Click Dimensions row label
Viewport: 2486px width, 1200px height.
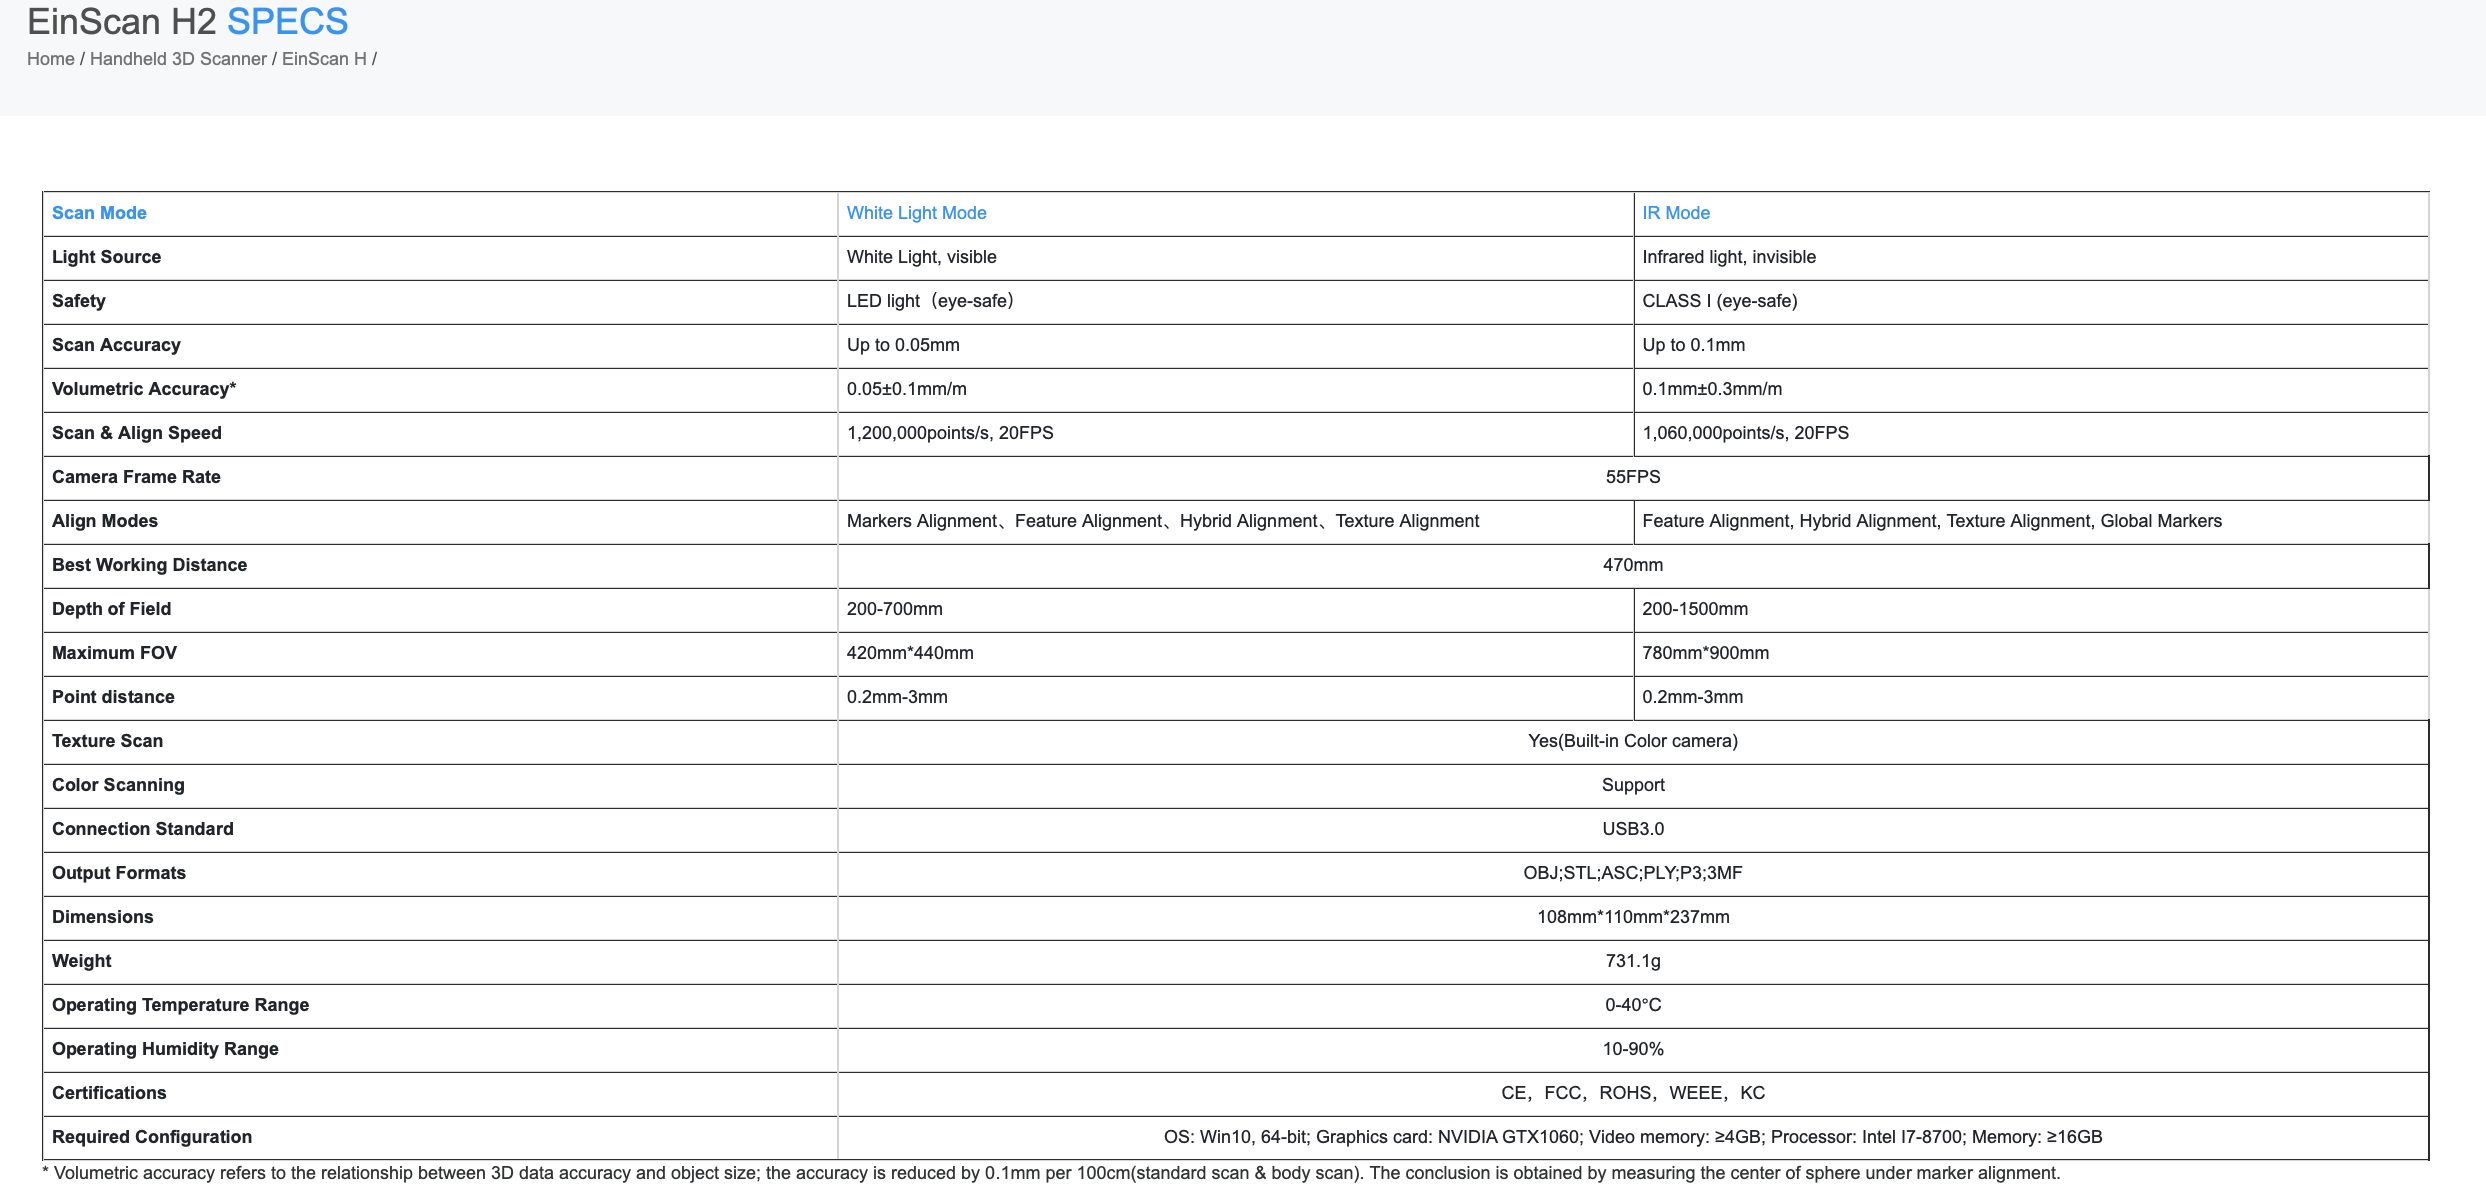click(x=102, y=917)
